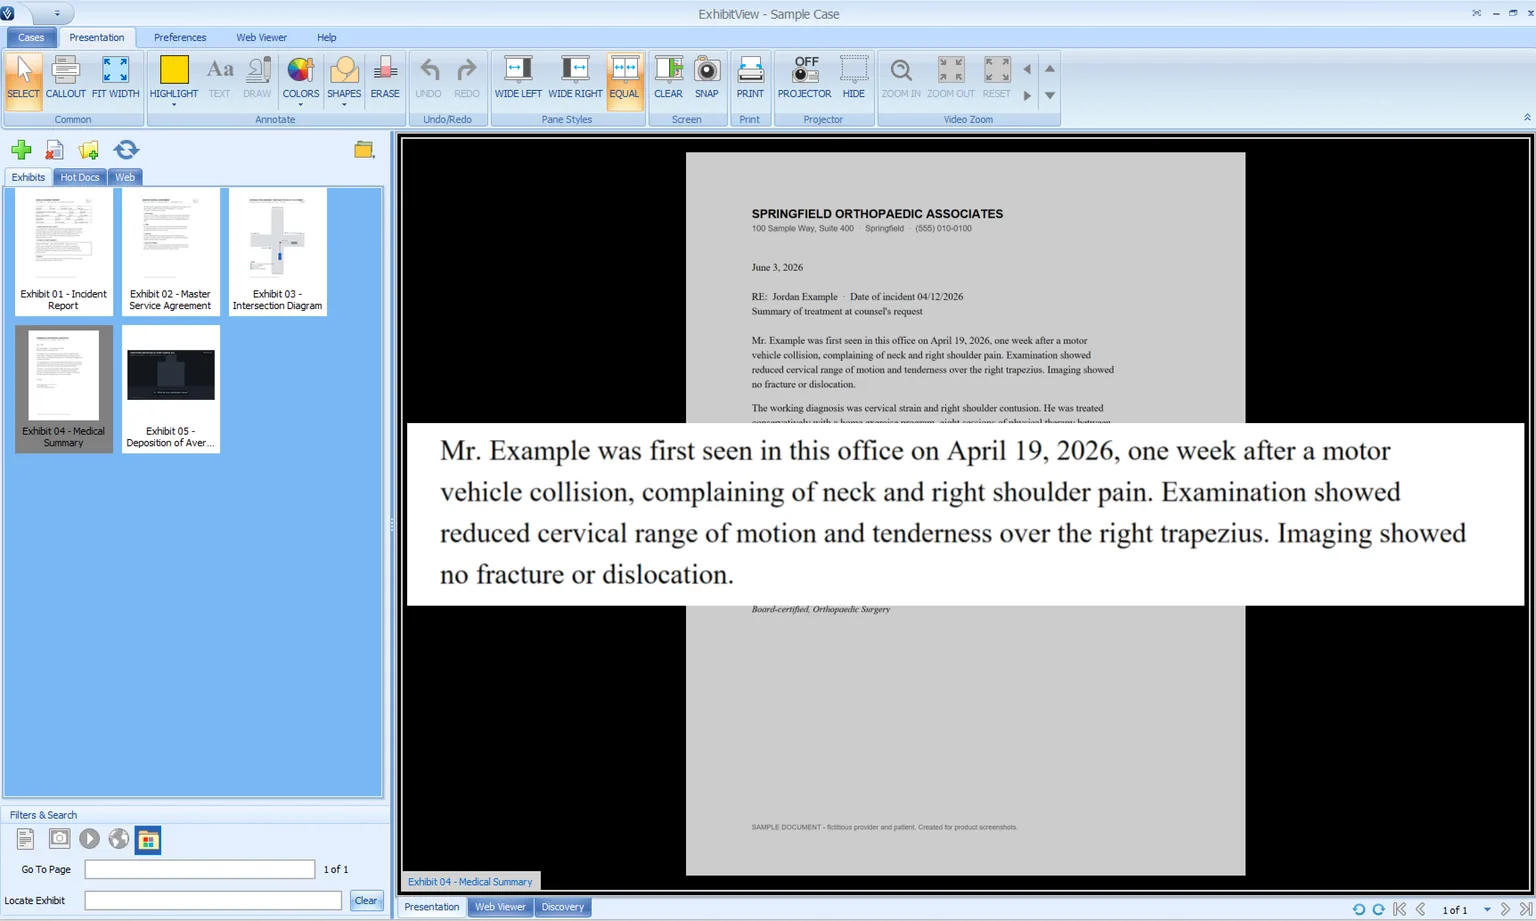
Task: Open the quick access toolbar dropdown
Action: (57, 14)
